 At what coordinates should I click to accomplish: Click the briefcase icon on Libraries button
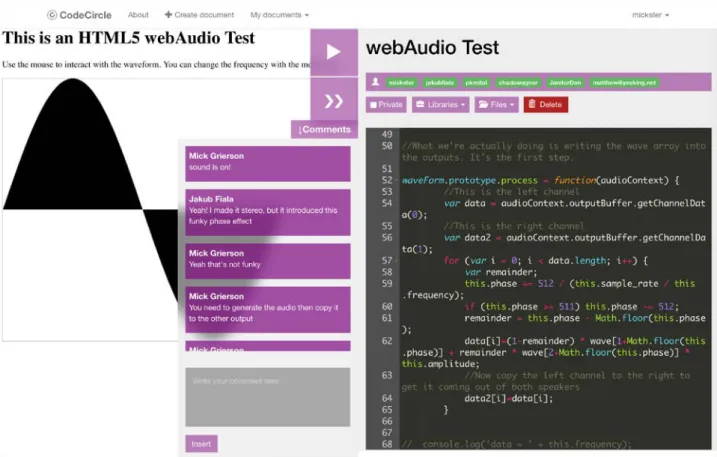[x=420, y=104]
